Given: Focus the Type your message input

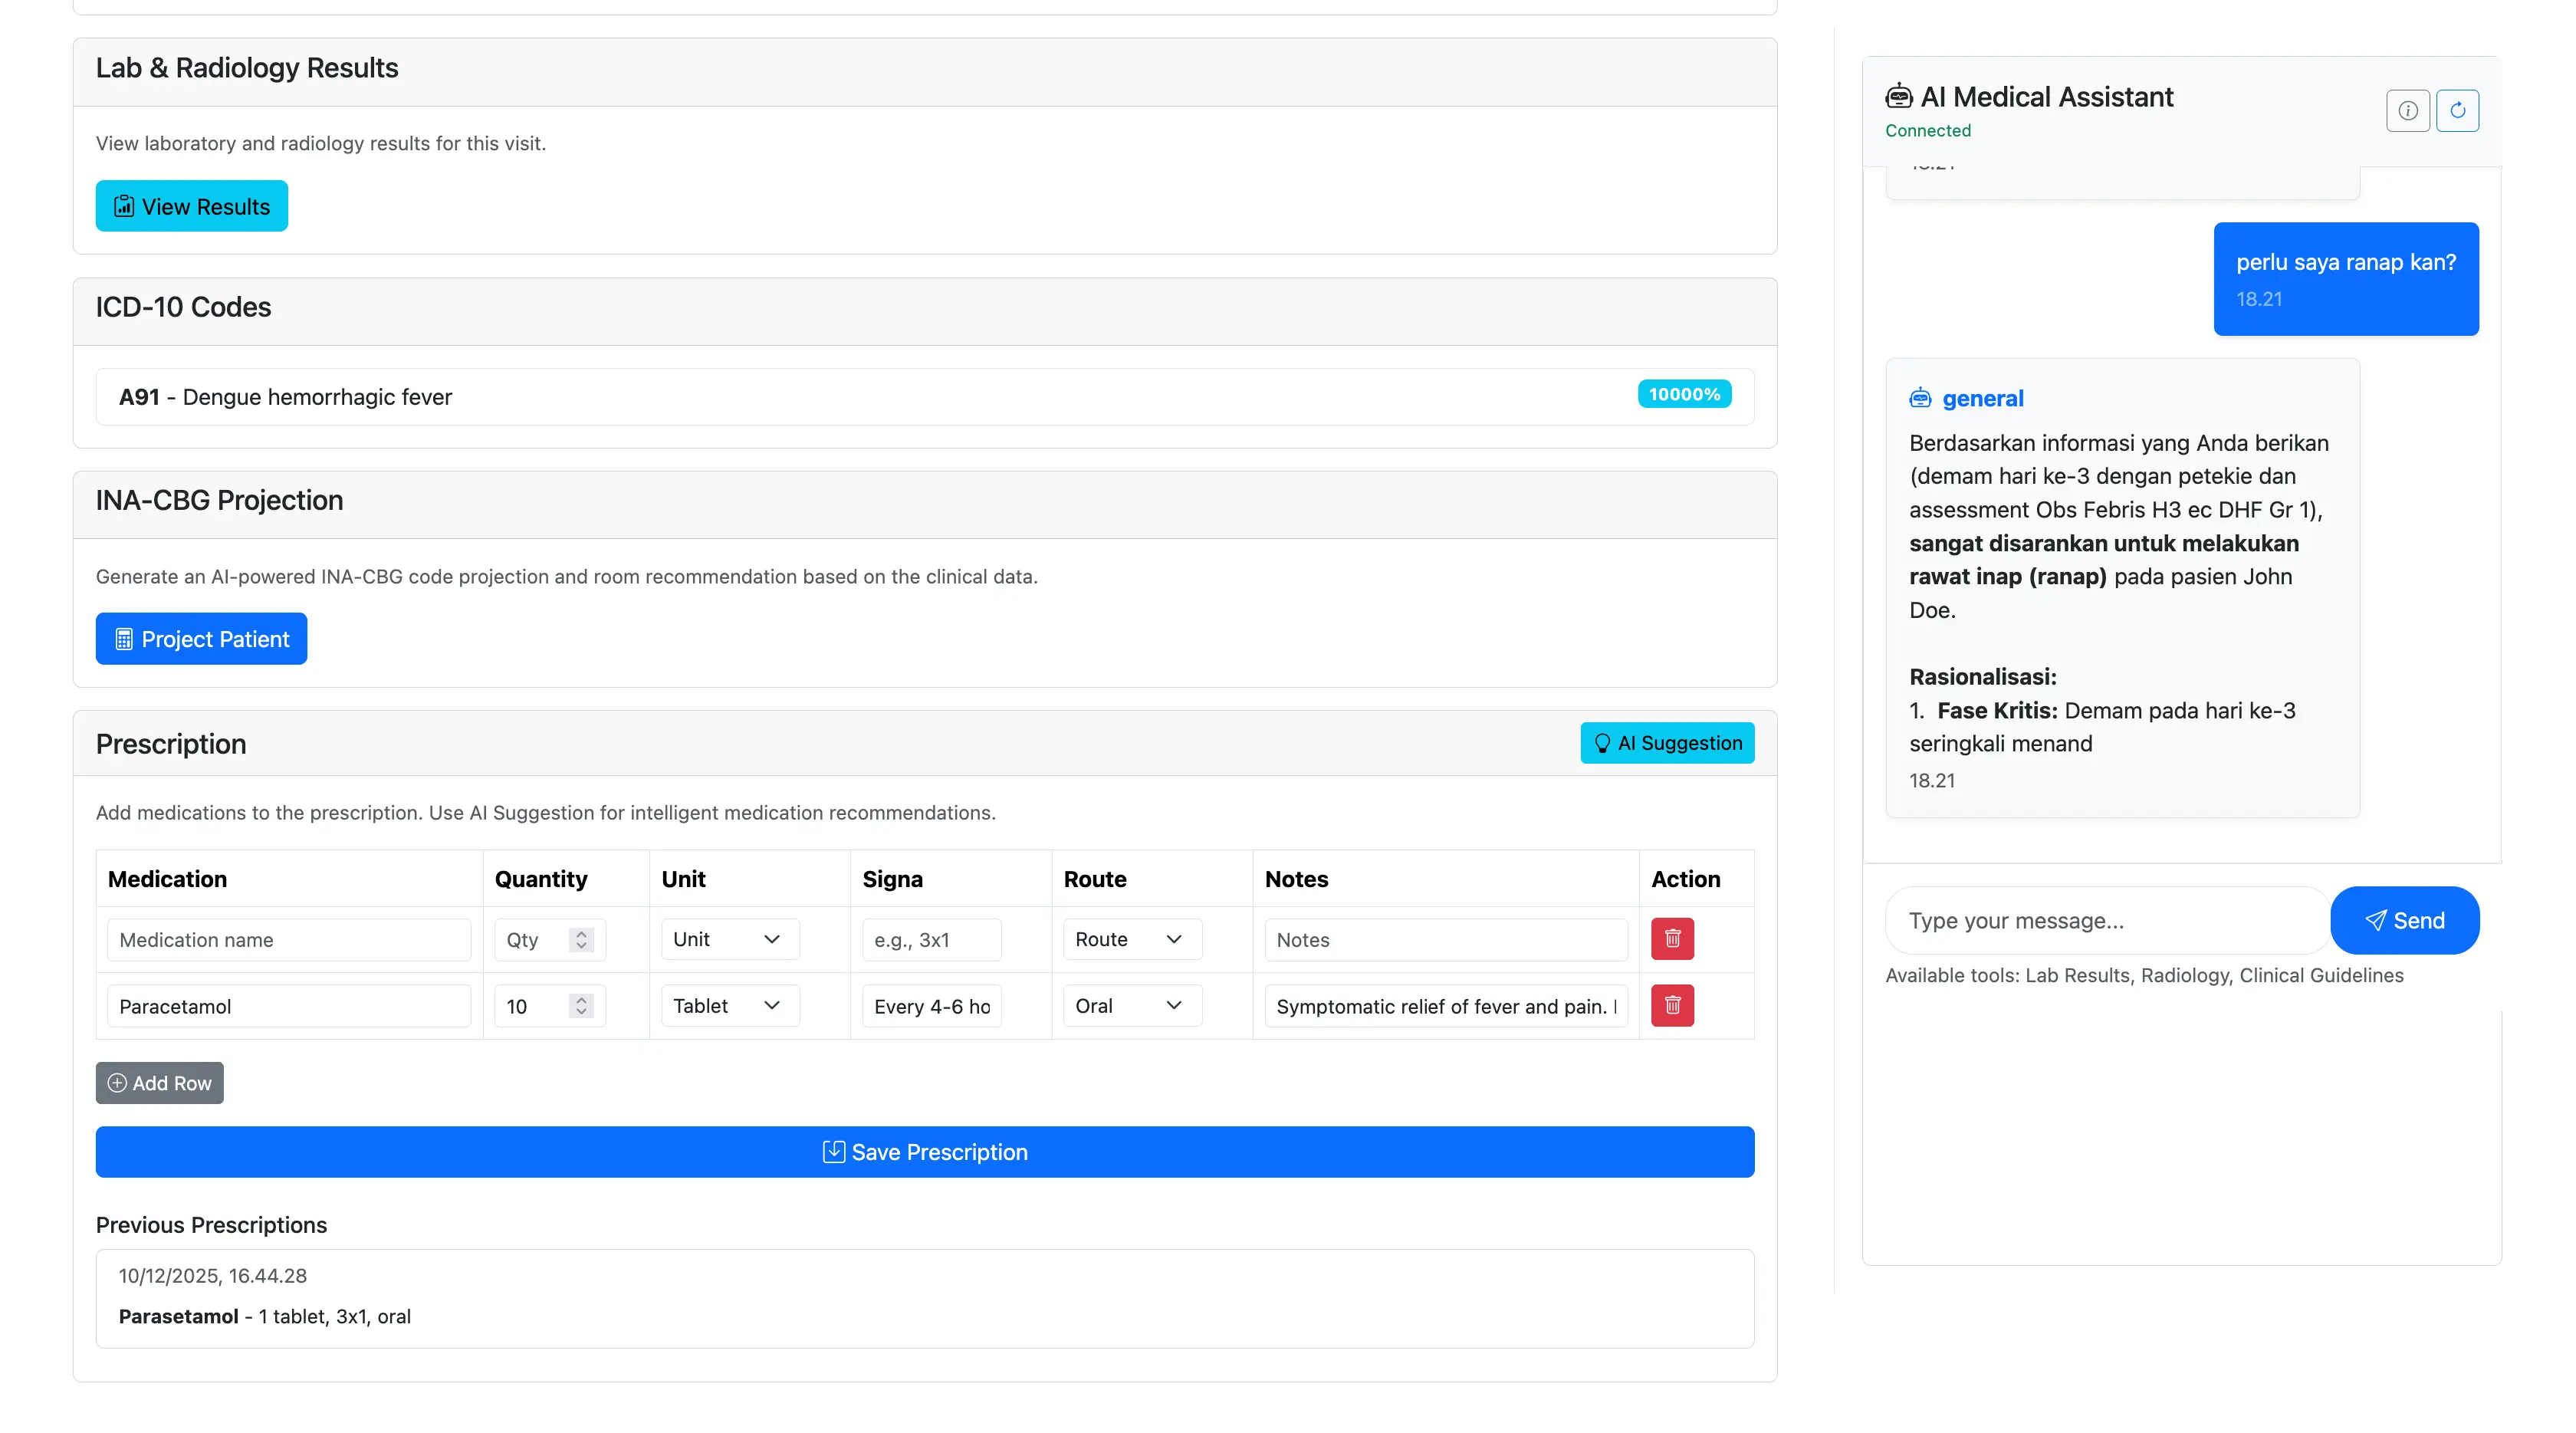Looking at the screenshot, I should pos(2105,920).
